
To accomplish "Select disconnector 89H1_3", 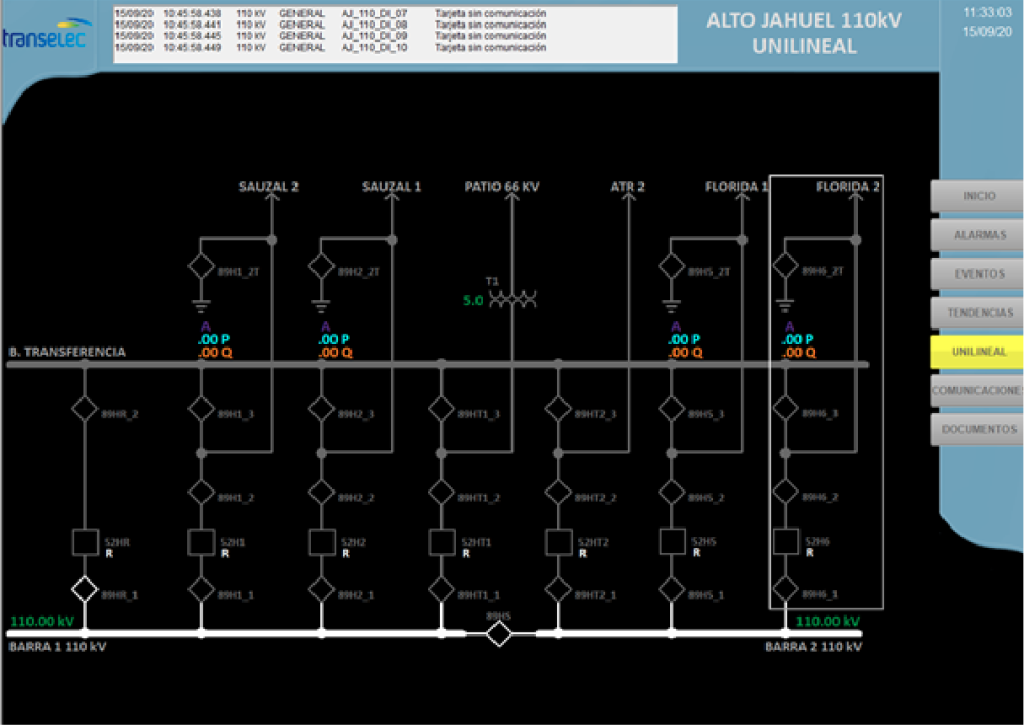I will pyautogui.click(x=201, y=409).
